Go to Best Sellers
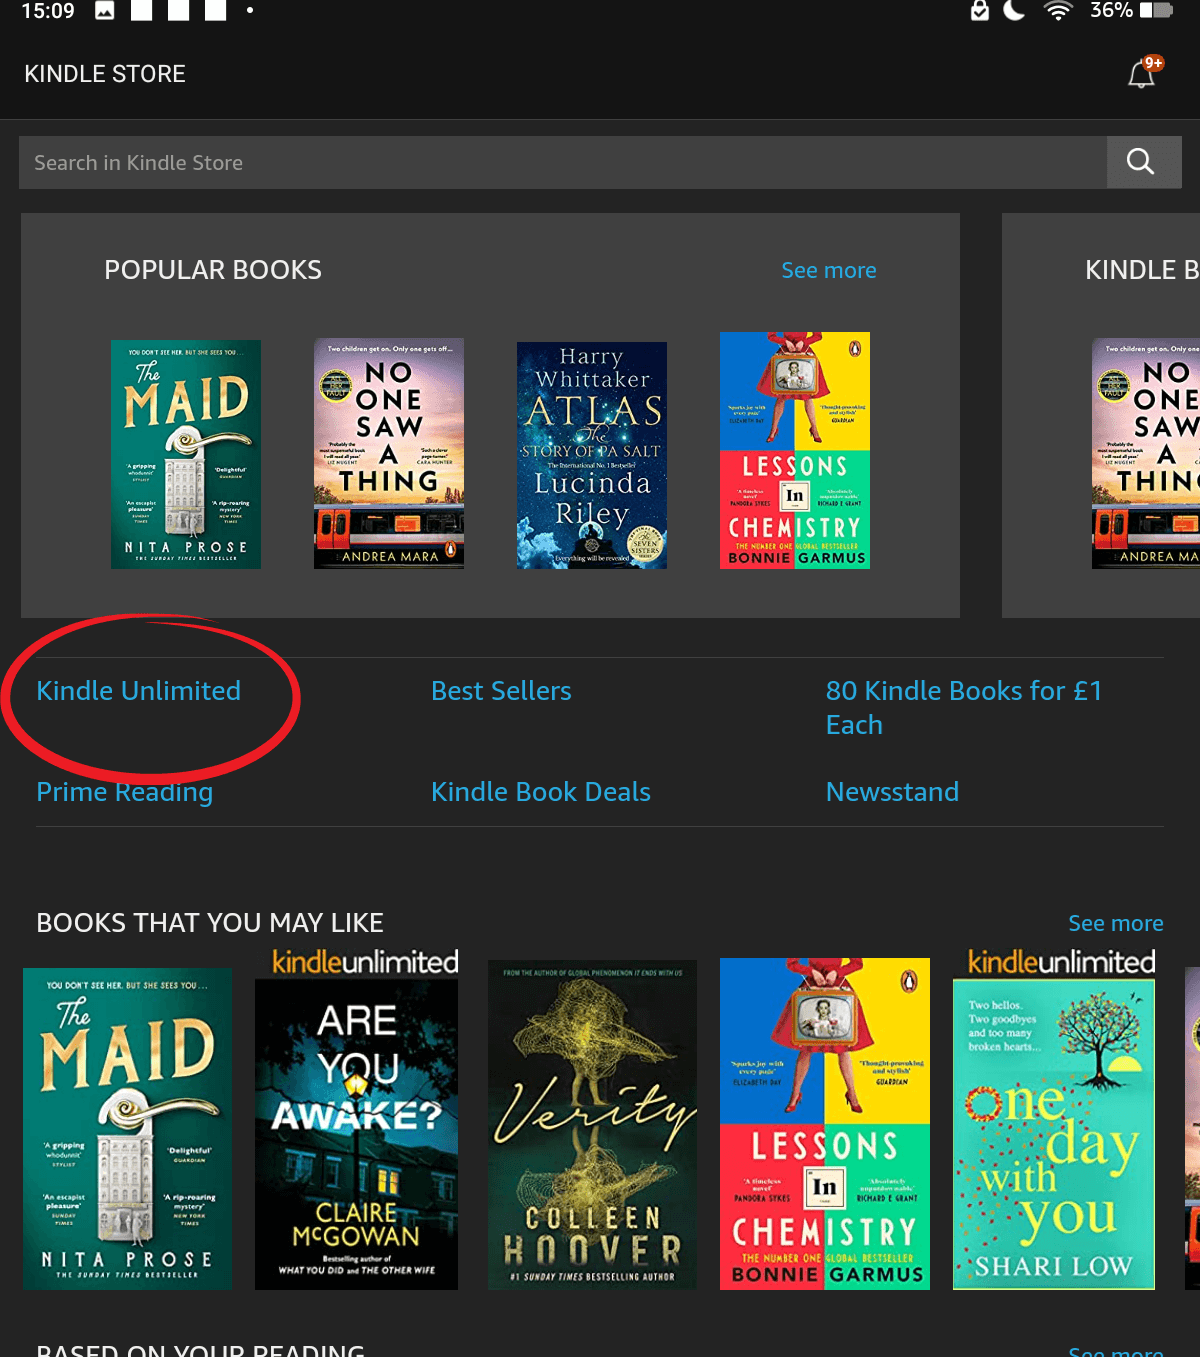The width and height of the screenshot is (1200, 1357). tap(502, 691)
